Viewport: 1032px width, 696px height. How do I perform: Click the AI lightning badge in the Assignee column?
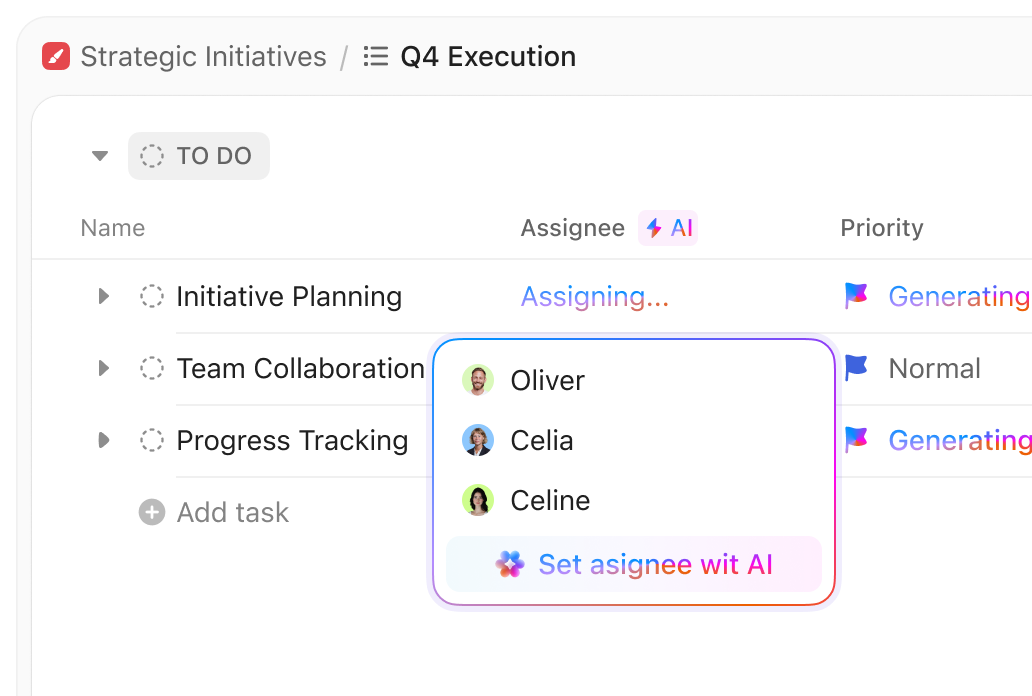point(667,228)
